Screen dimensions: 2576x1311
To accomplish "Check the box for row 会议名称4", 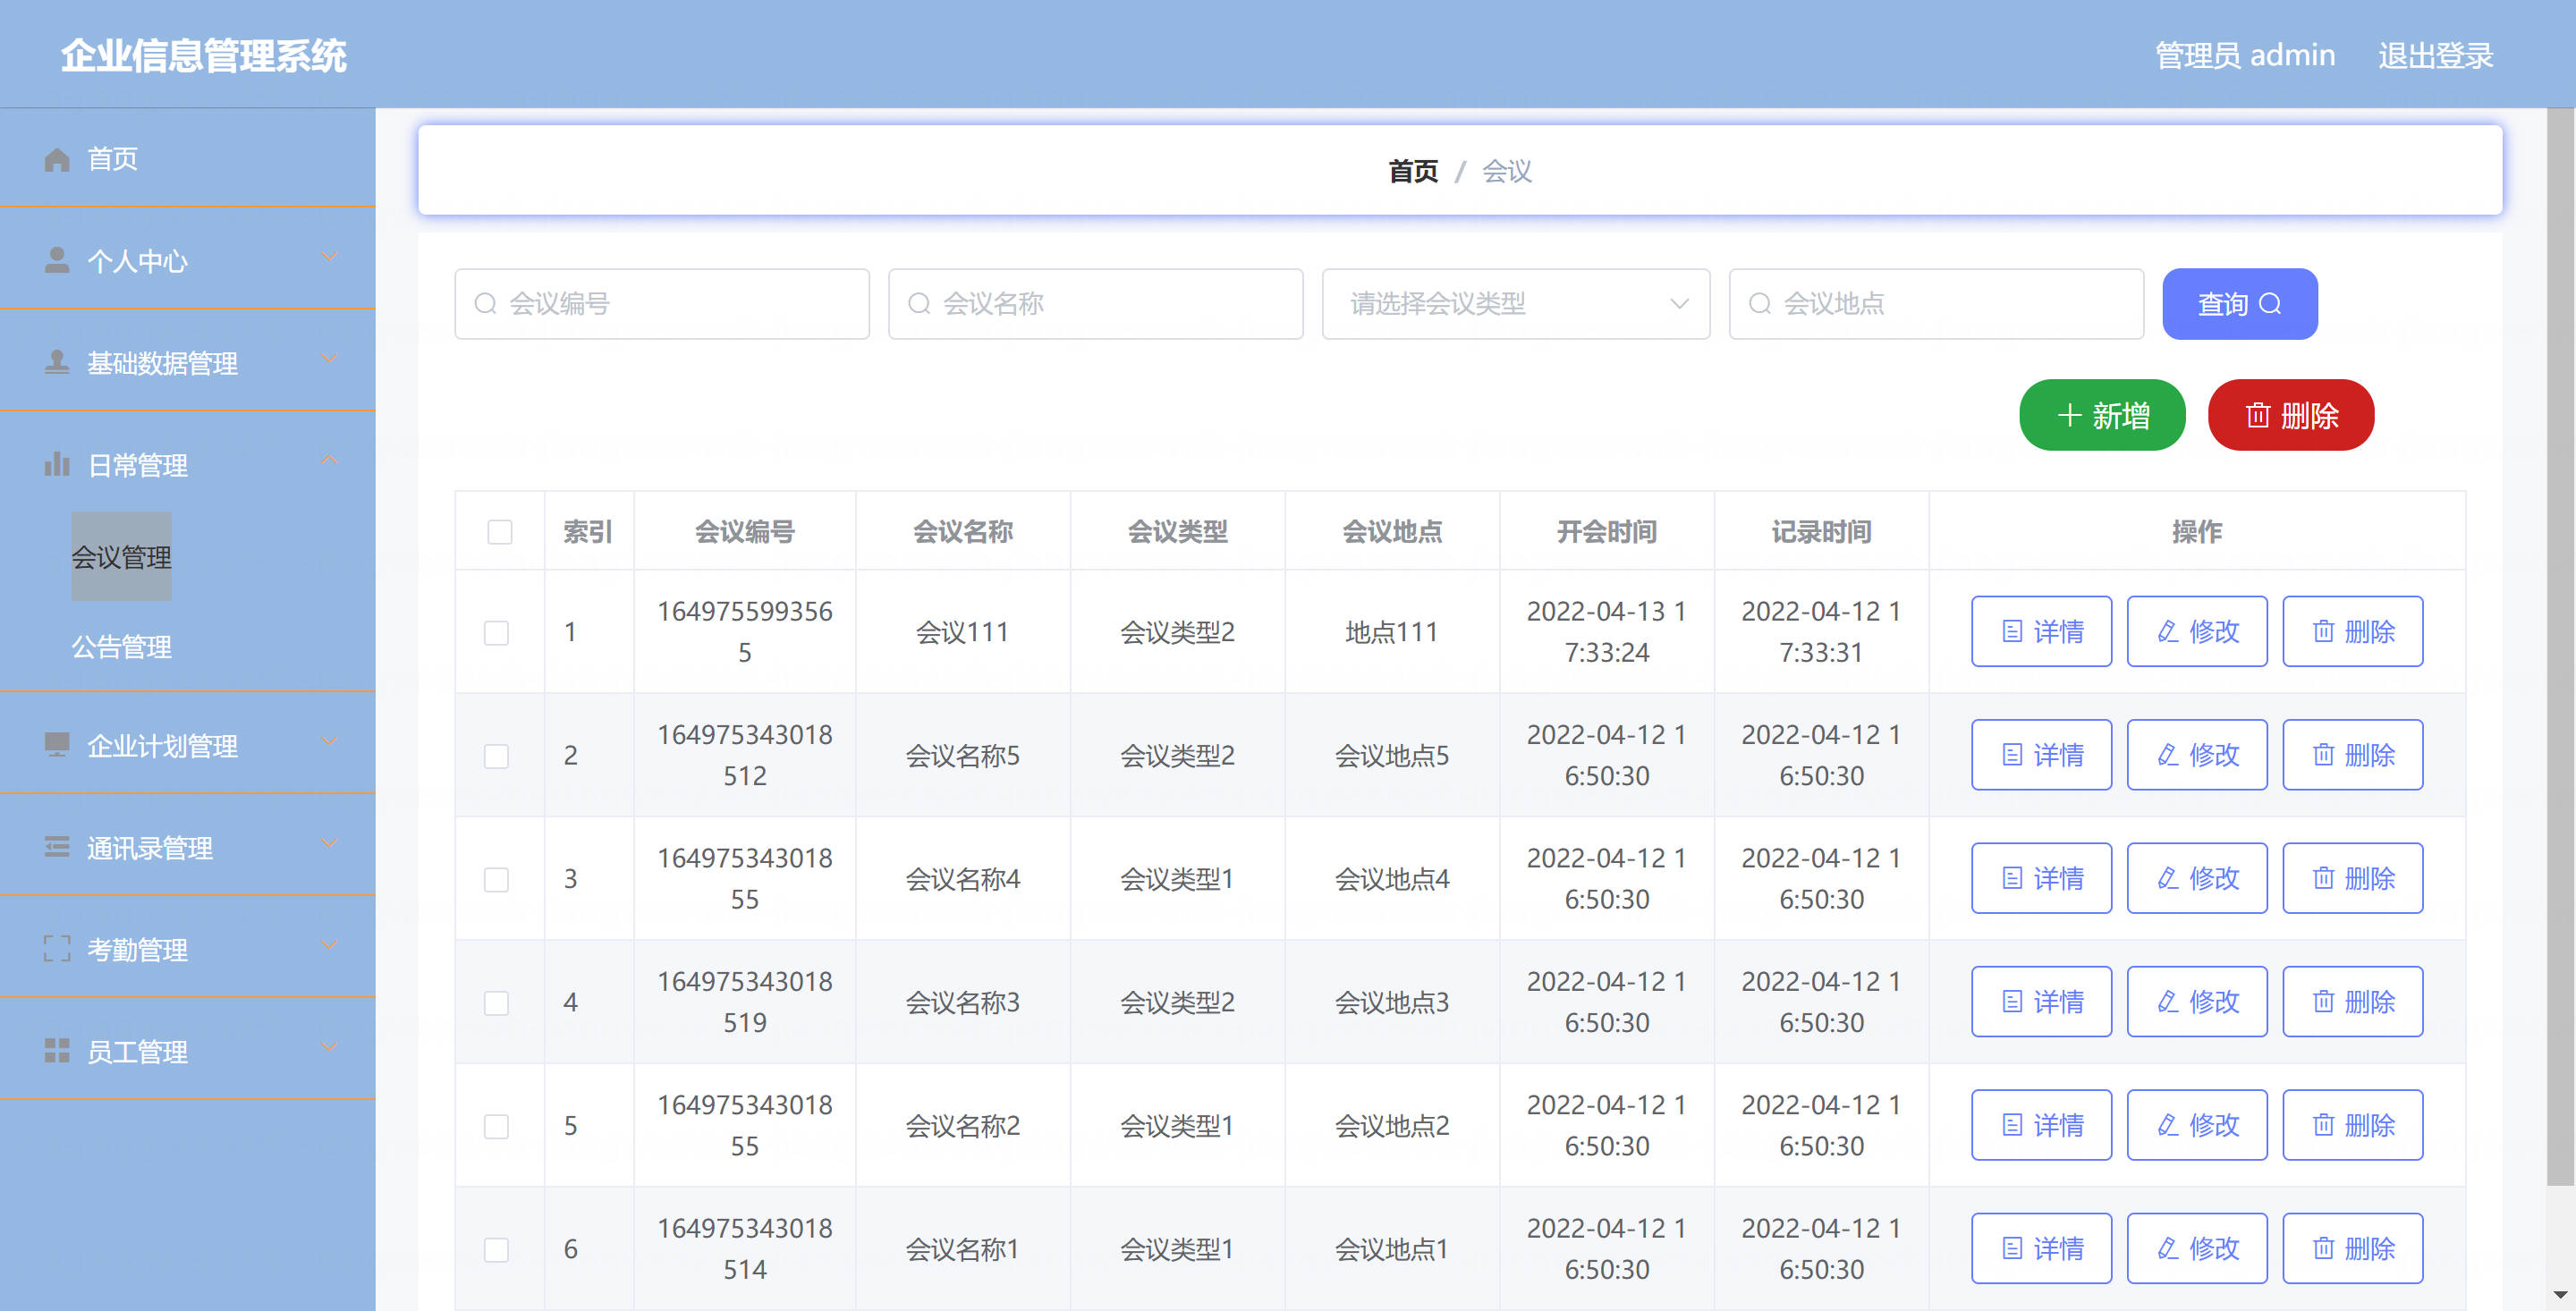I will point(497,879).
